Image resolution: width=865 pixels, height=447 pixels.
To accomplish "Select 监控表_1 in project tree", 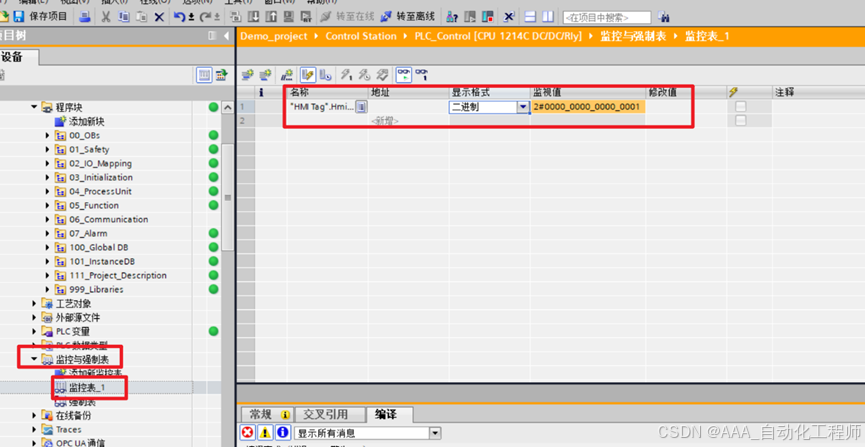I will click(87, 387).
